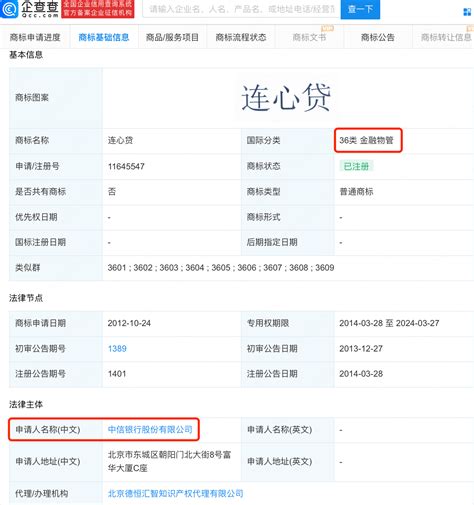Click exclusive period 2014-03-28 至 2024-03-27
Screen dimensions: 474x505
[x=389, y=323]
